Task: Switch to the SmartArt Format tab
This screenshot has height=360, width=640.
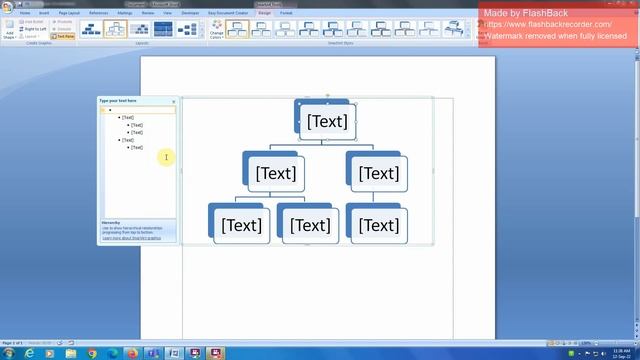Action: (x=286, y=13)
